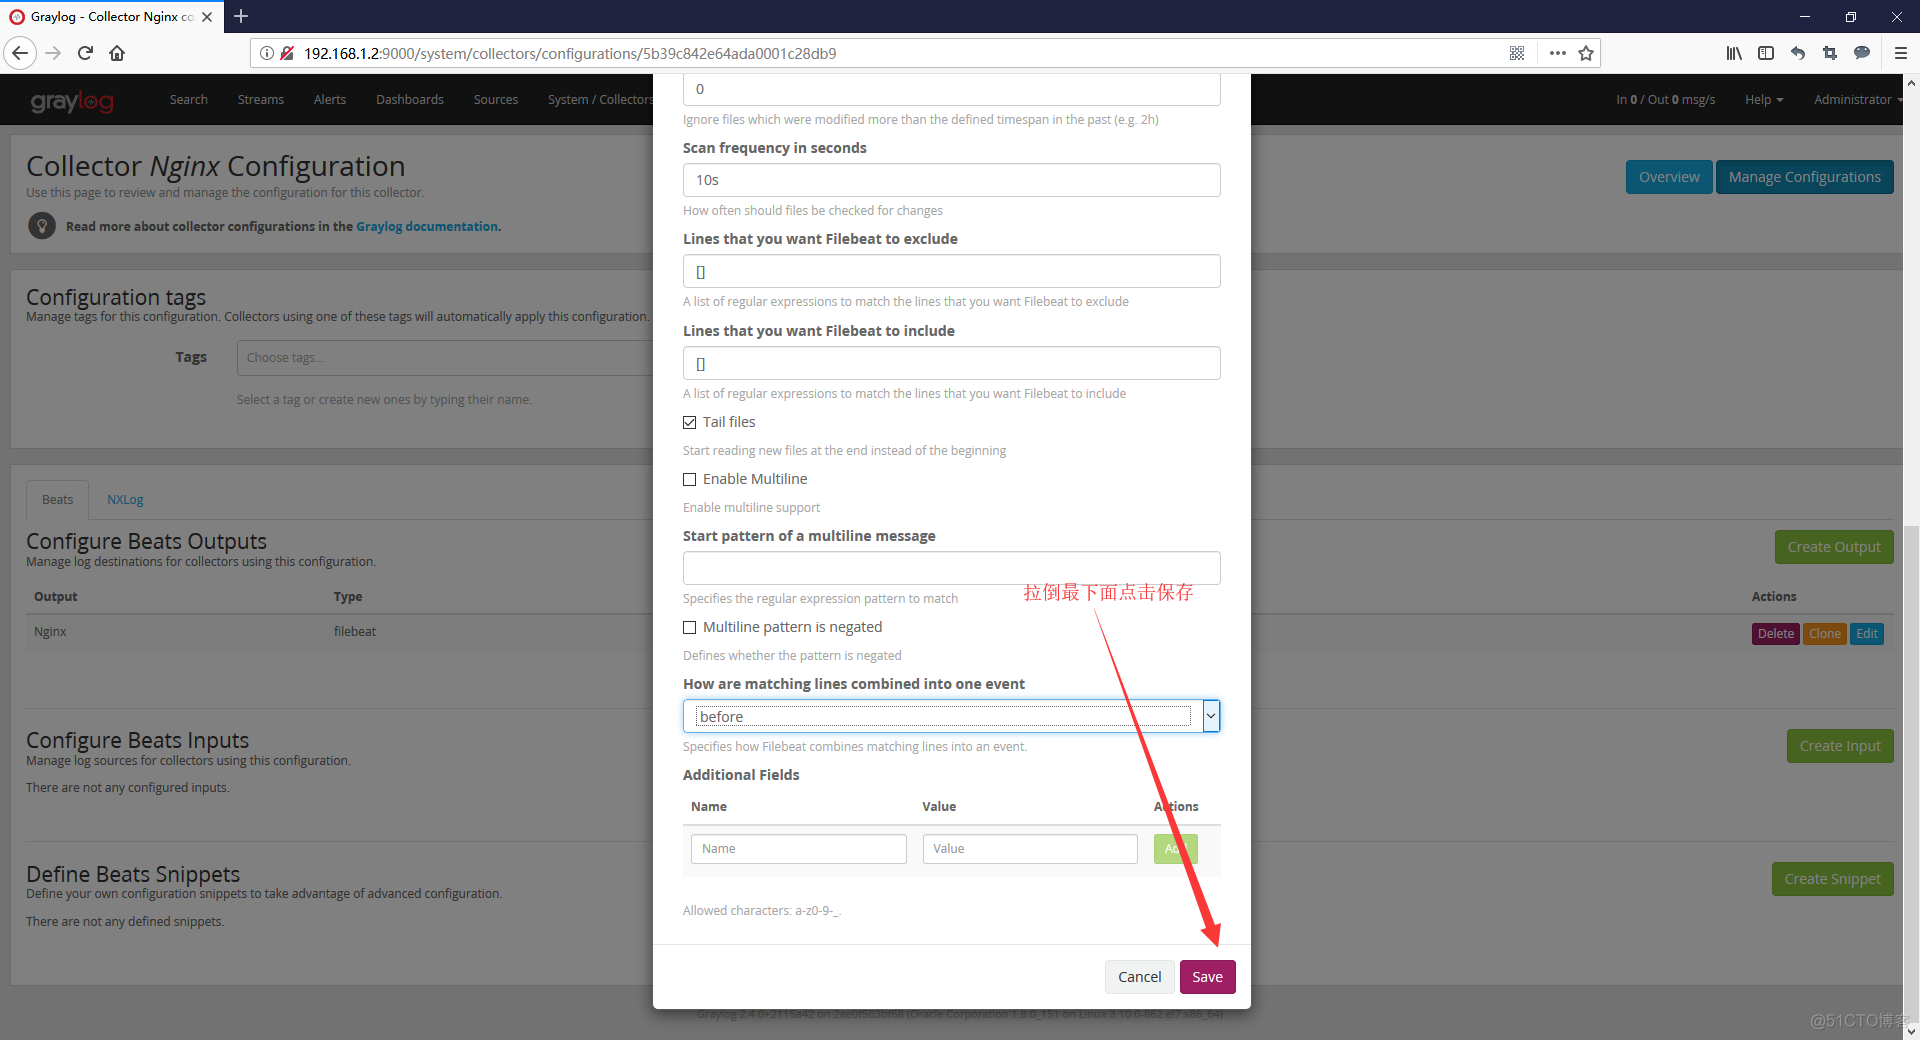Click the Overview button
The height and width of the screenshot is (1040, 1920).
[1669, 177]
